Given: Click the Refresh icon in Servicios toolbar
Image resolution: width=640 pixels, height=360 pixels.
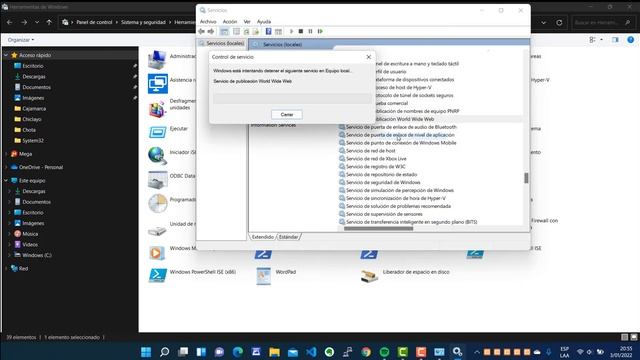Looking at the screenshot, I should (246, 31).
